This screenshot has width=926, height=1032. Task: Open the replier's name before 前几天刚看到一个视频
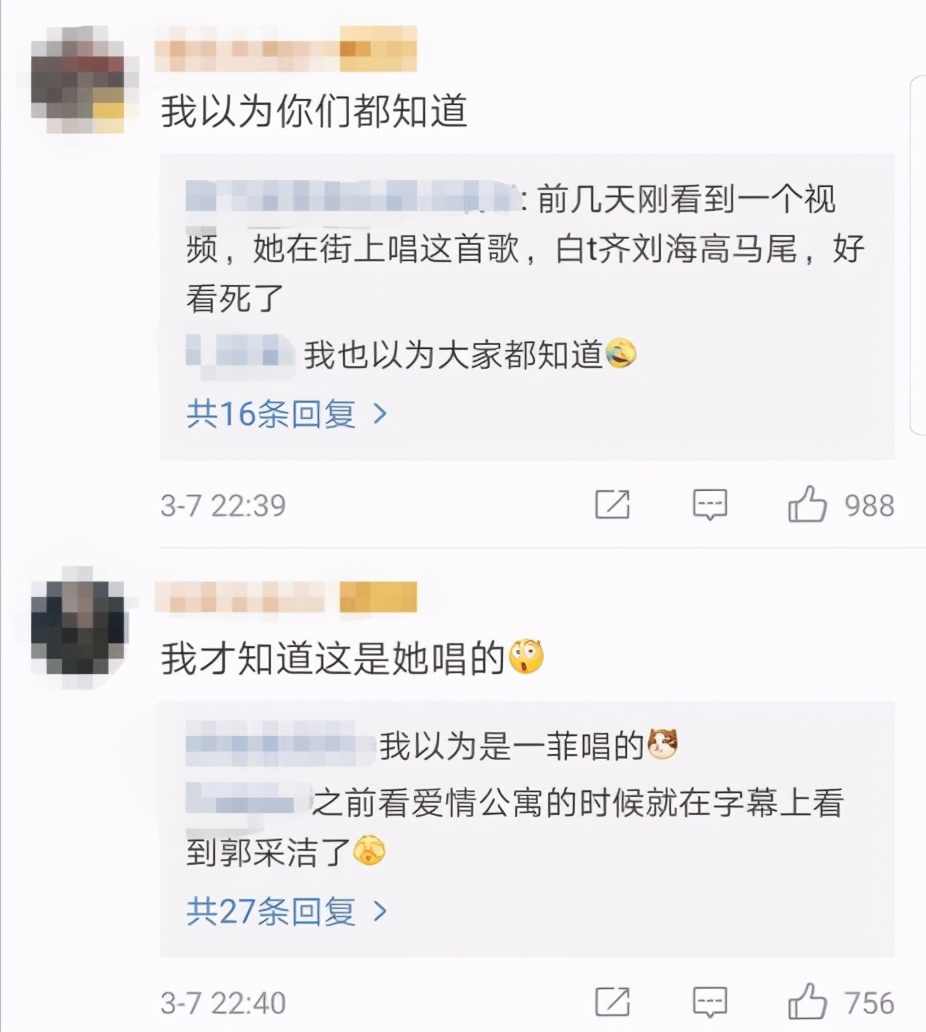coord(353,195)
